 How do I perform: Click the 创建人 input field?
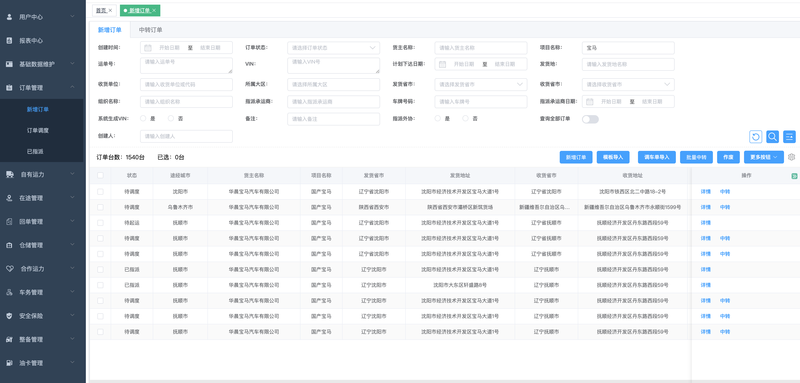(186, 136)
